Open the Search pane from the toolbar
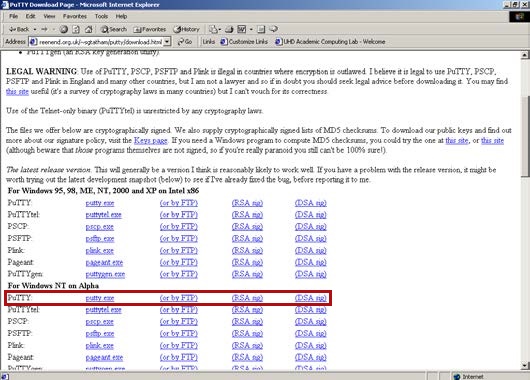 pos(114,29)
